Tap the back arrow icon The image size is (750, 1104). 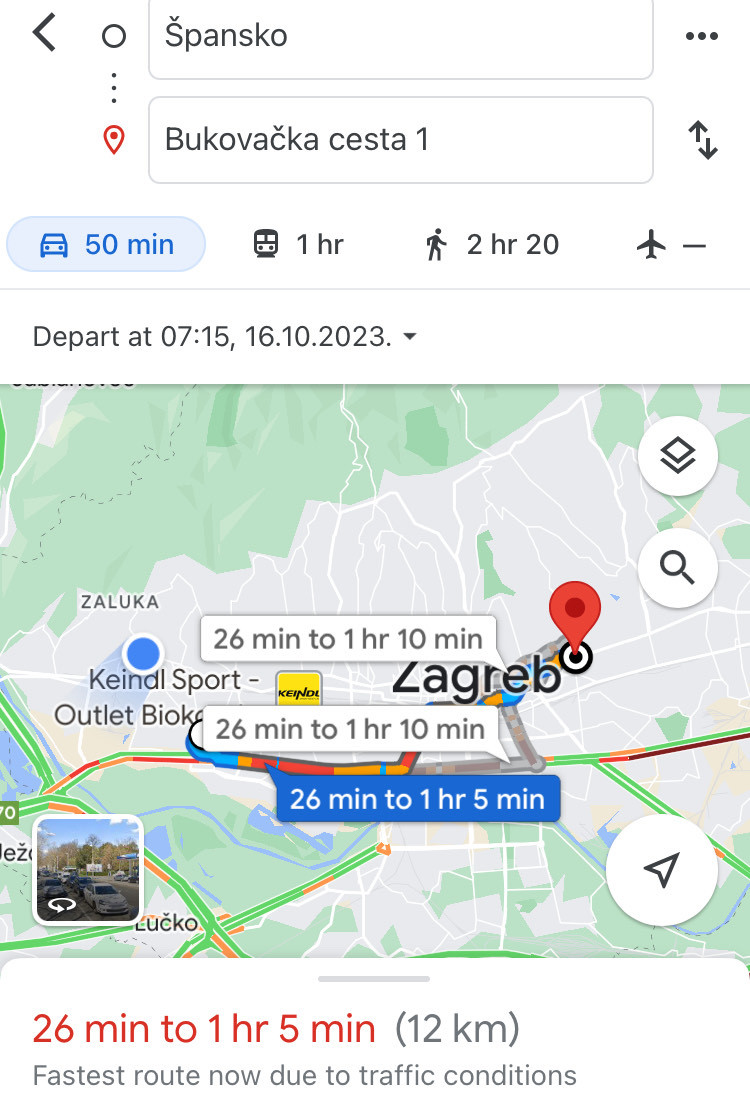tap(44, 33)
